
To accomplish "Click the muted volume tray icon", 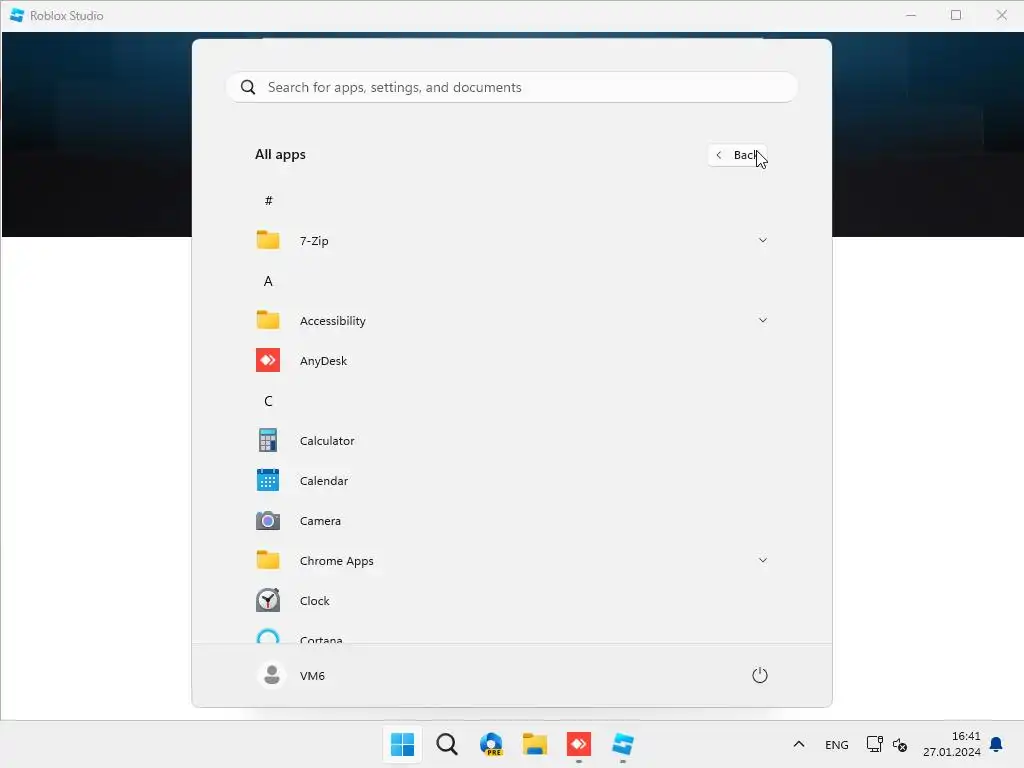I will [x=900, y=744].
